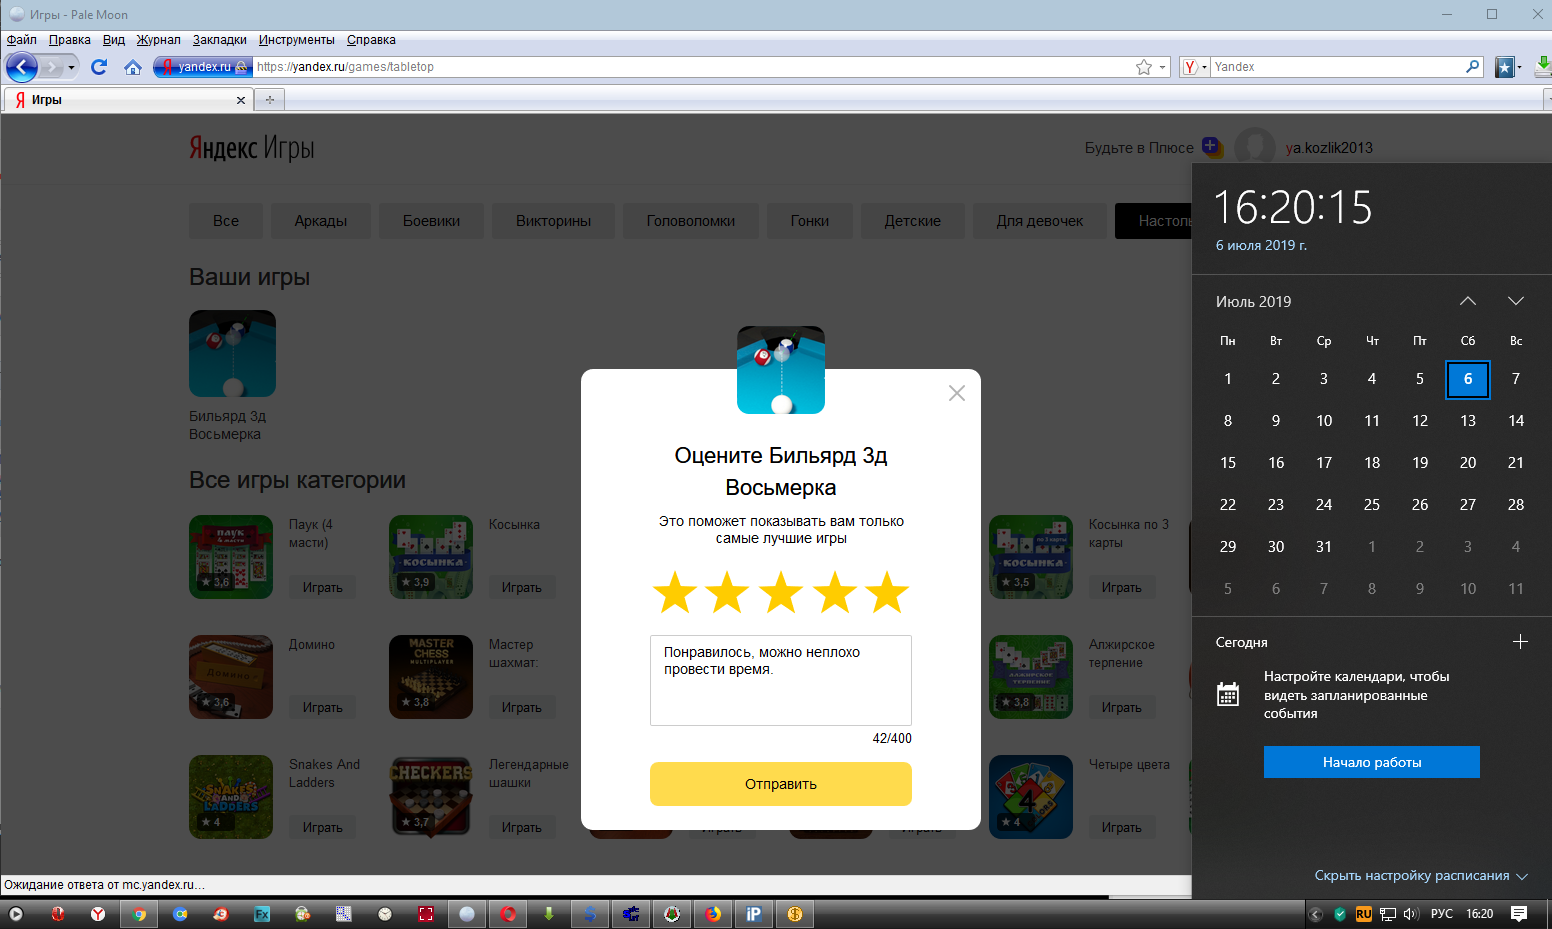Open the Yandex search engine selector dropdown
Viewport: 1552px width, 929px height.
1195,67
